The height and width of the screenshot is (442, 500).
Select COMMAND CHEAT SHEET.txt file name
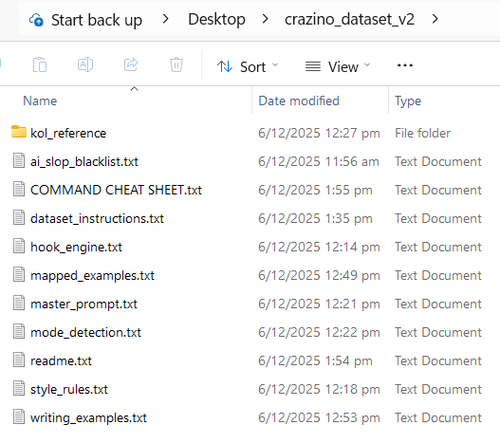116,190
